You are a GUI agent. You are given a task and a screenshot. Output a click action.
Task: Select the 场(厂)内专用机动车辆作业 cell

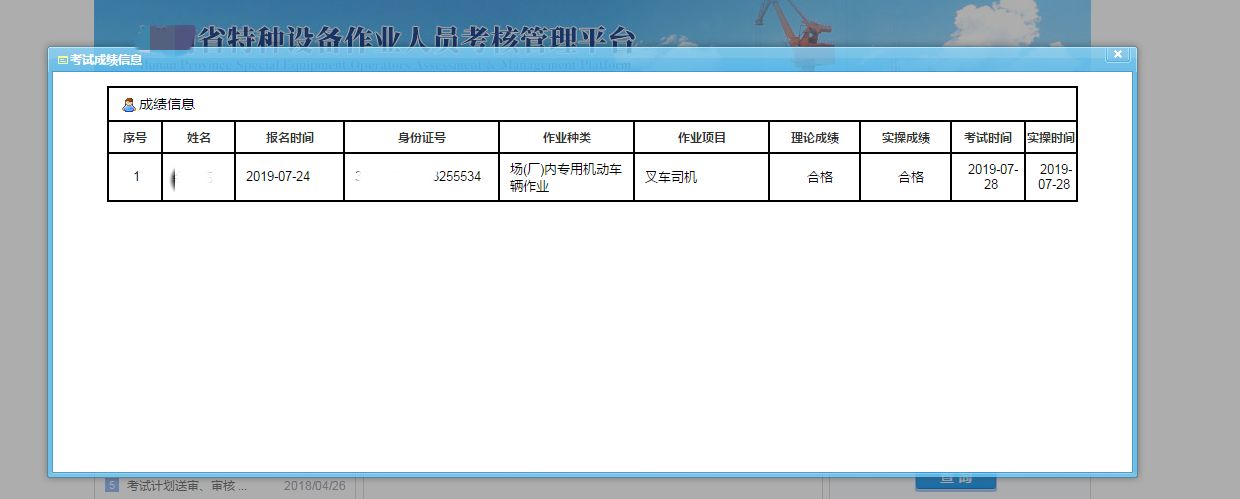coord(567,177)
